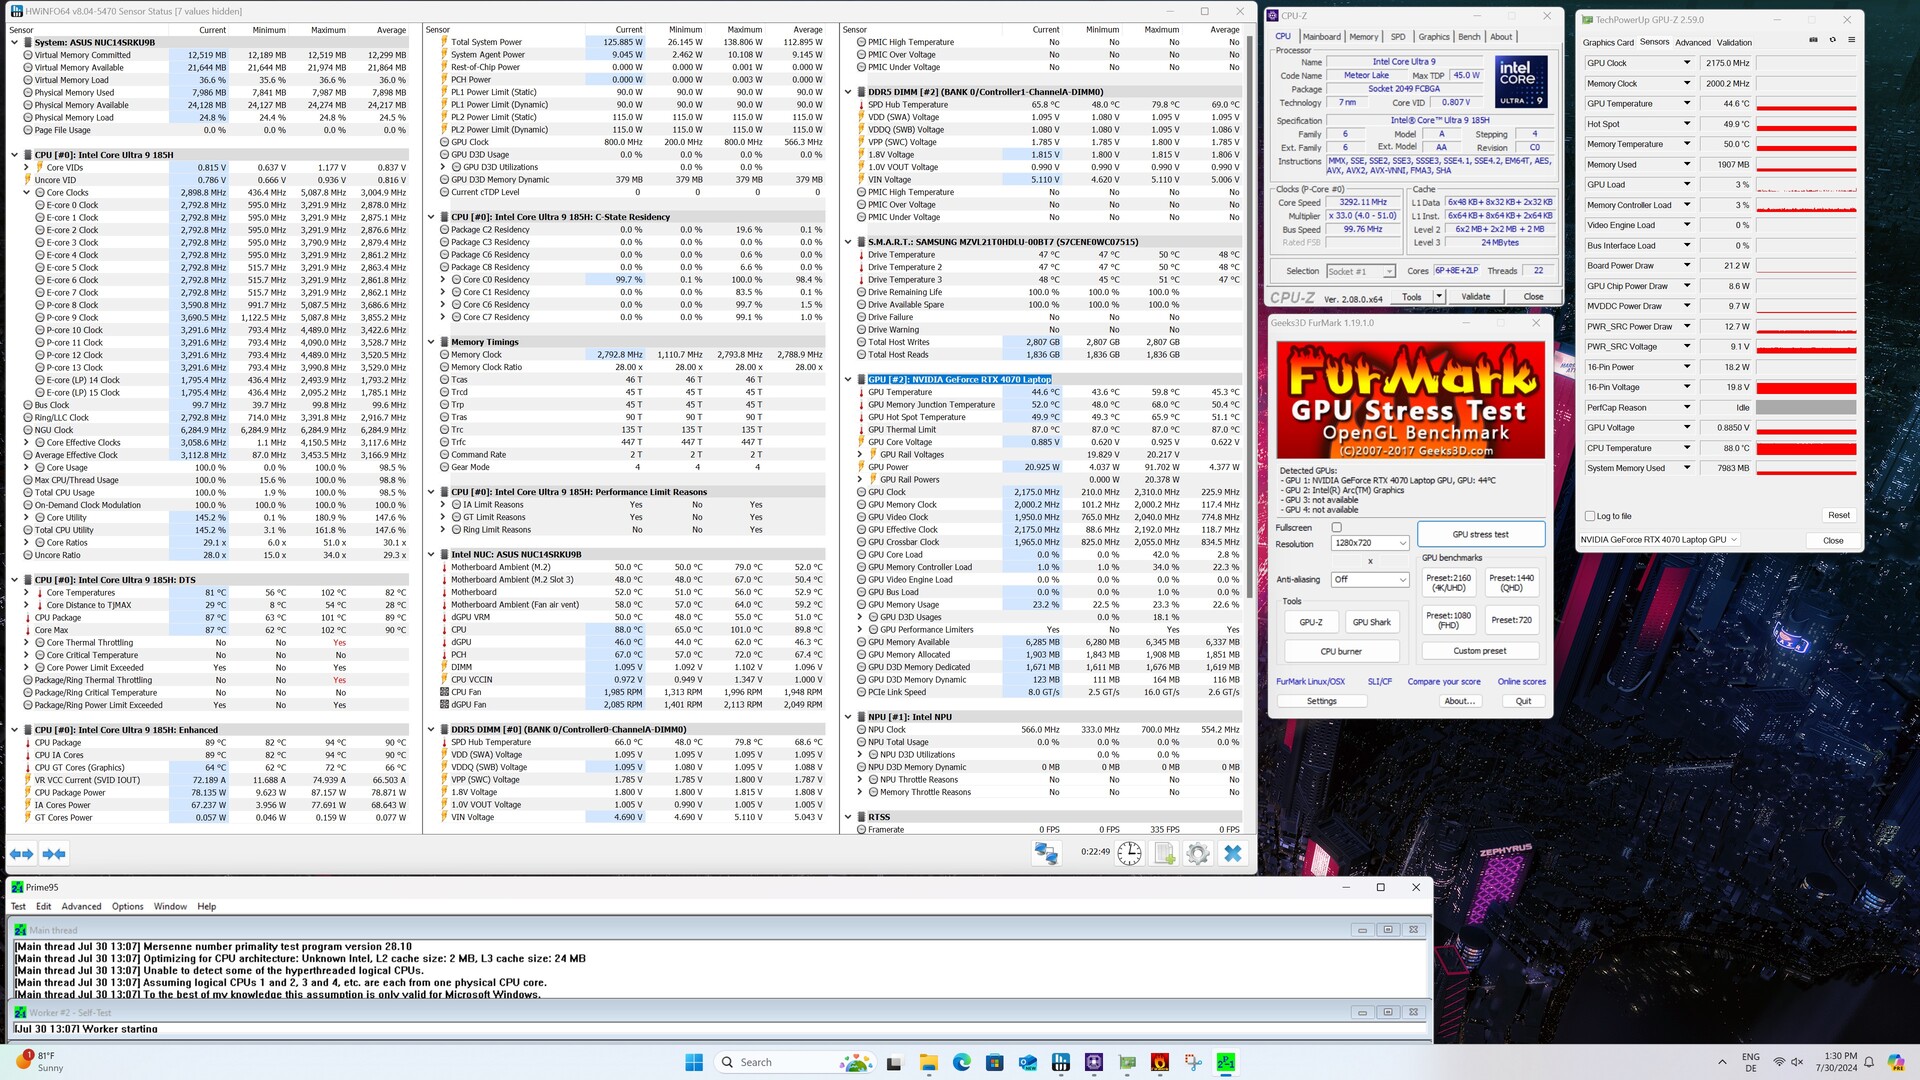This screenshot has height=1080, width=1920.
Task: Collapse NPU [#1]: Intel NPU section
Action: pos(848,717)
